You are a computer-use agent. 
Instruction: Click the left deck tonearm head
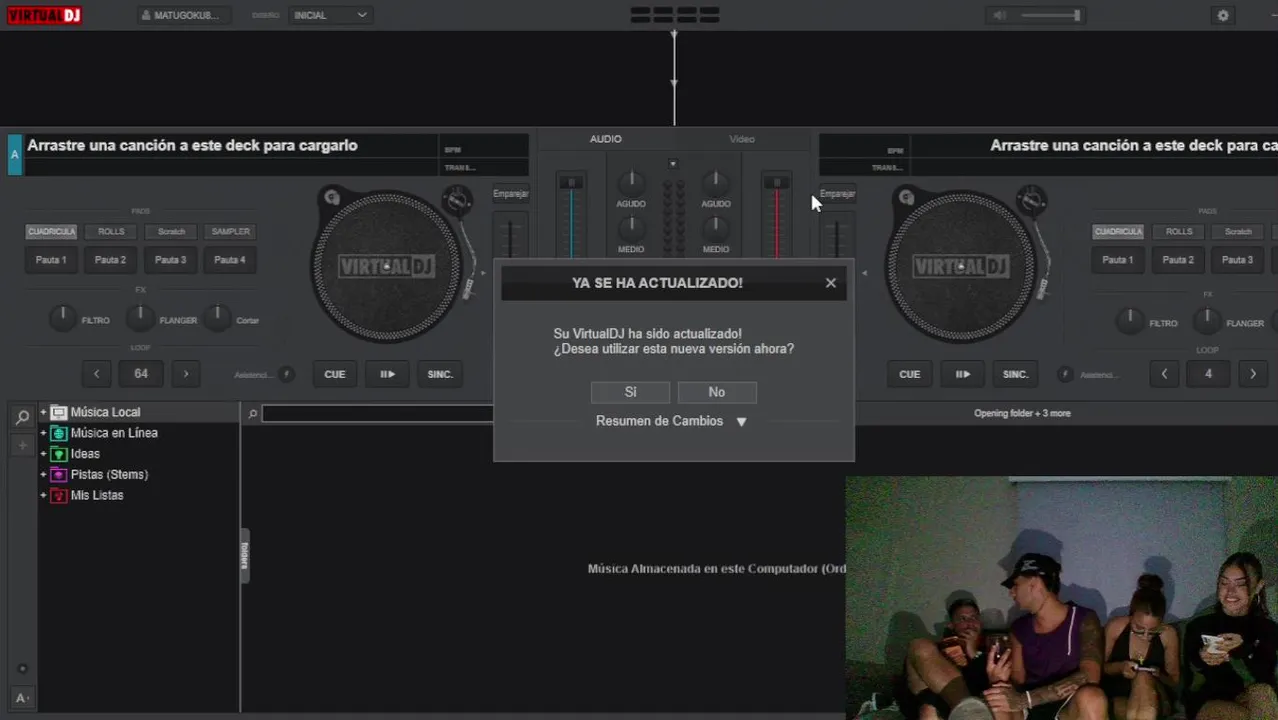coord(466,290)
